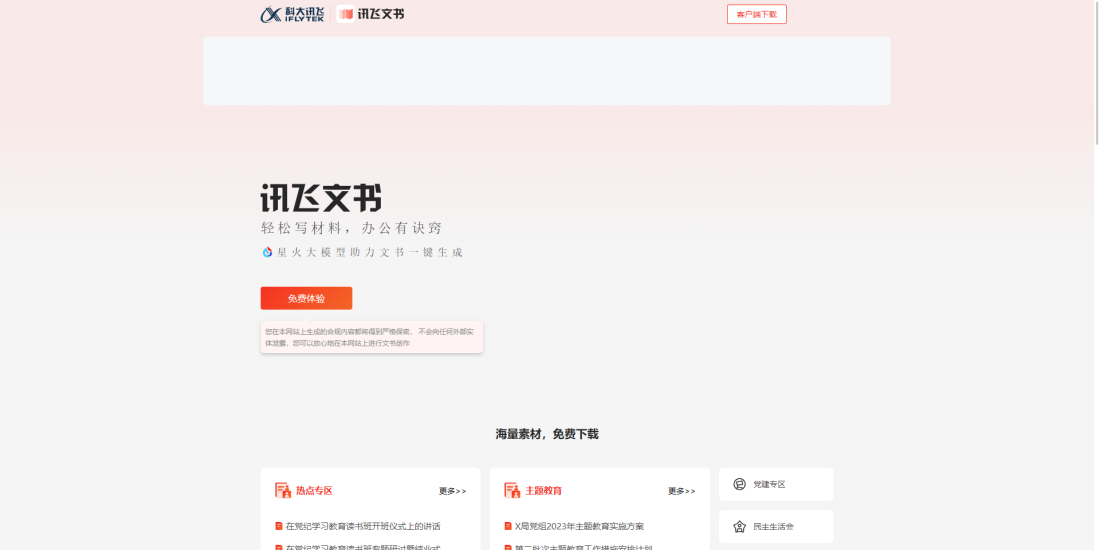This screenshot has height=550, width=1100.
Task: Click the 客户端下载 button
Action: click(x=756, y=14)
